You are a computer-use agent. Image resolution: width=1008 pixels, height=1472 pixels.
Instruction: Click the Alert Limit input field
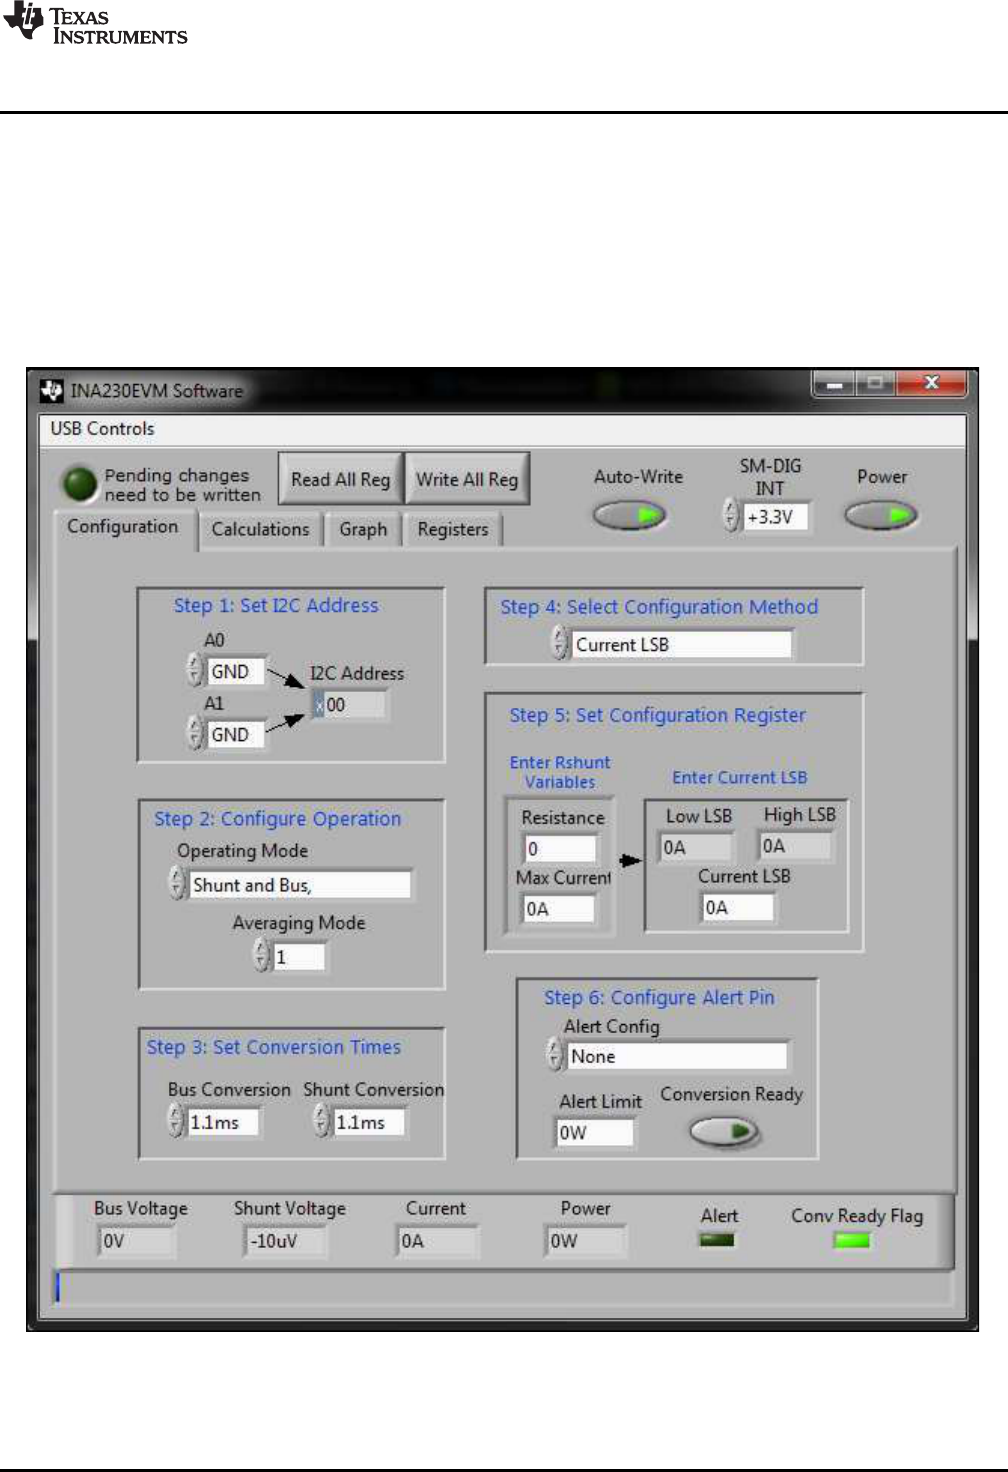(595, 1133)
